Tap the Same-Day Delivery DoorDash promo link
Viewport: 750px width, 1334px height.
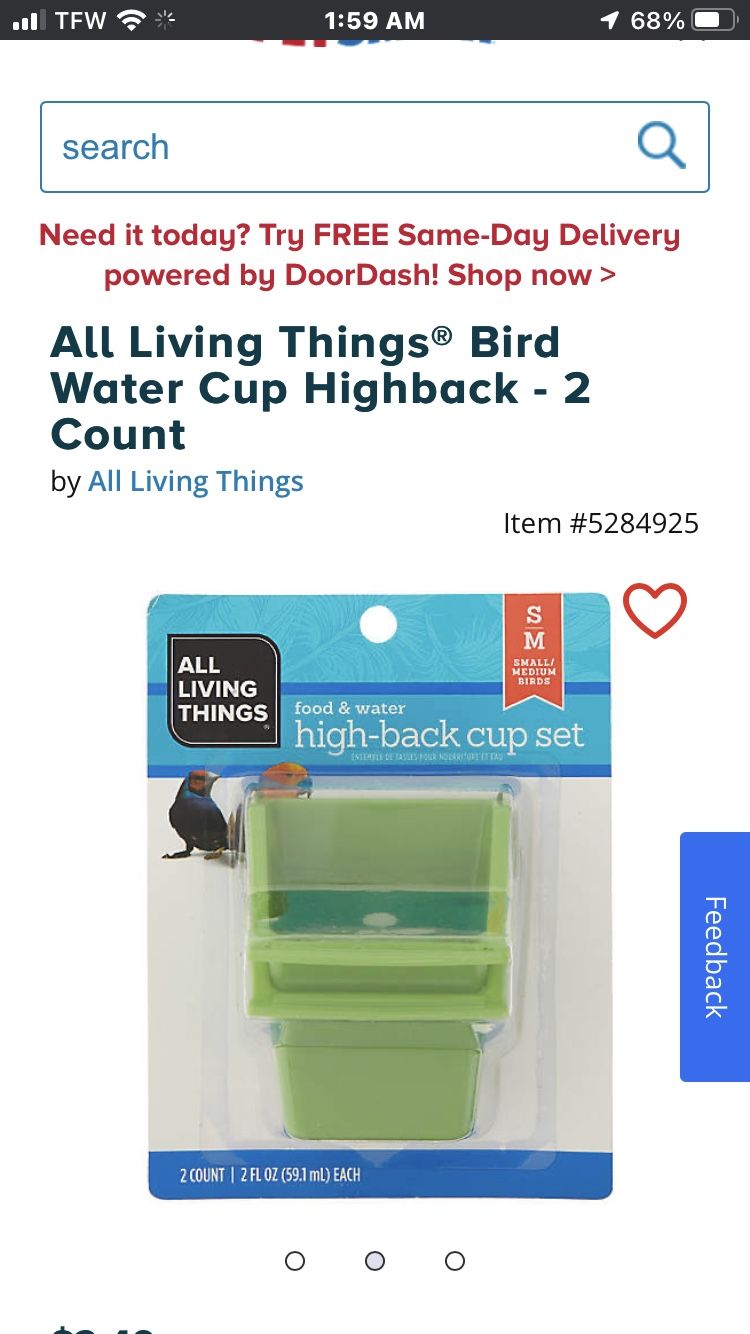point(360,255)
